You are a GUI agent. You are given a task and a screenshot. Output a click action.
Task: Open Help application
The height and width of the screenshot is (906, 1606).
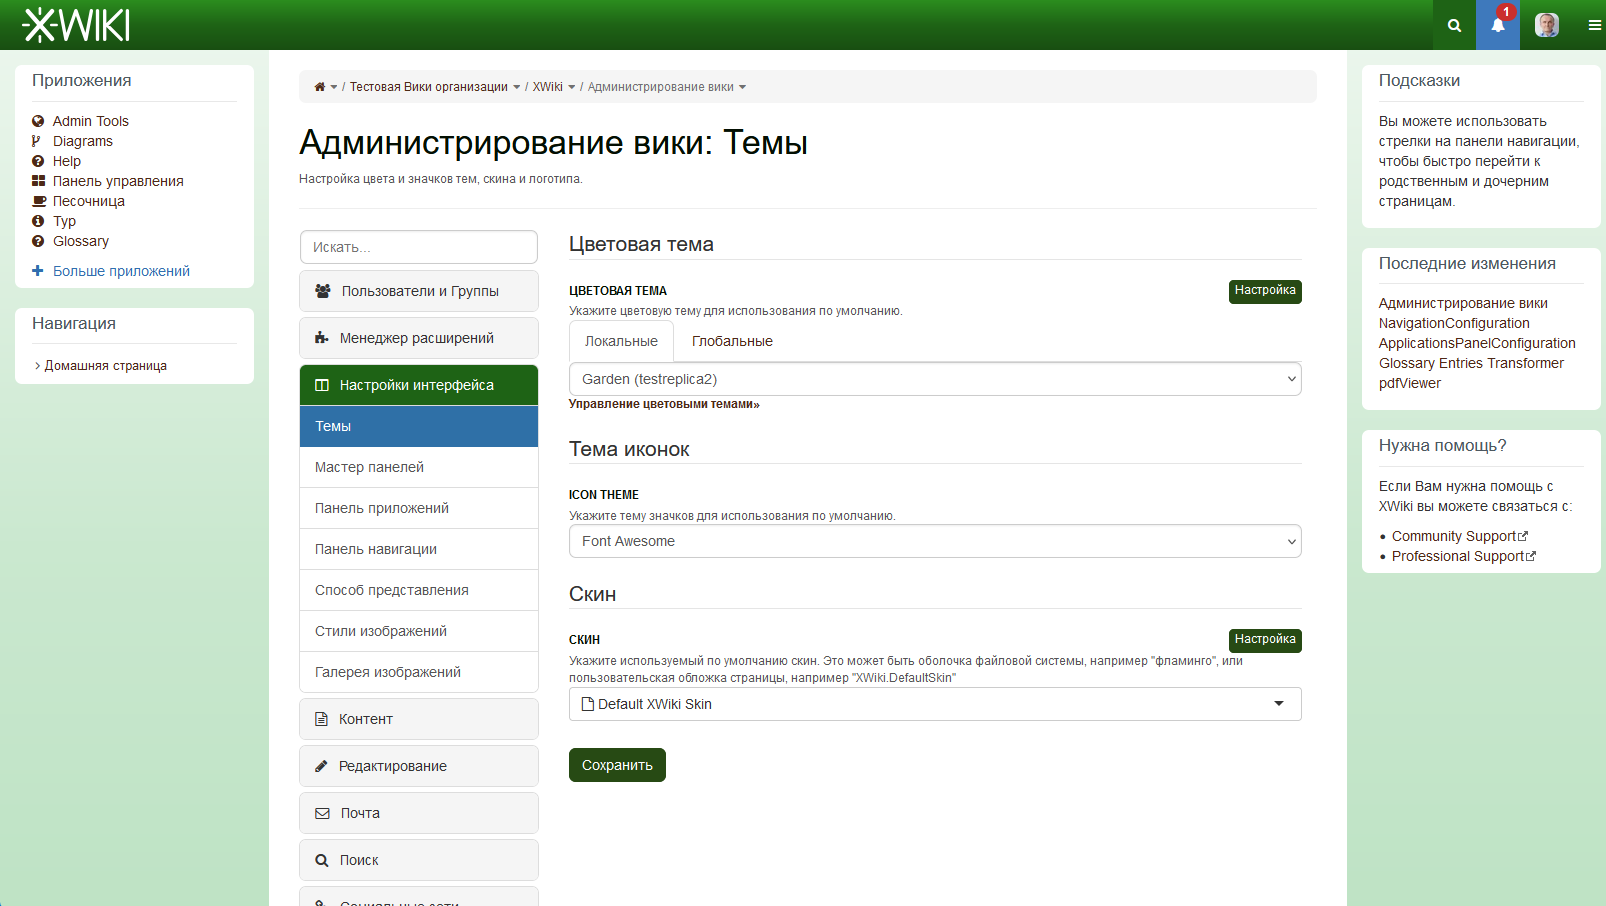pos(67,161)
